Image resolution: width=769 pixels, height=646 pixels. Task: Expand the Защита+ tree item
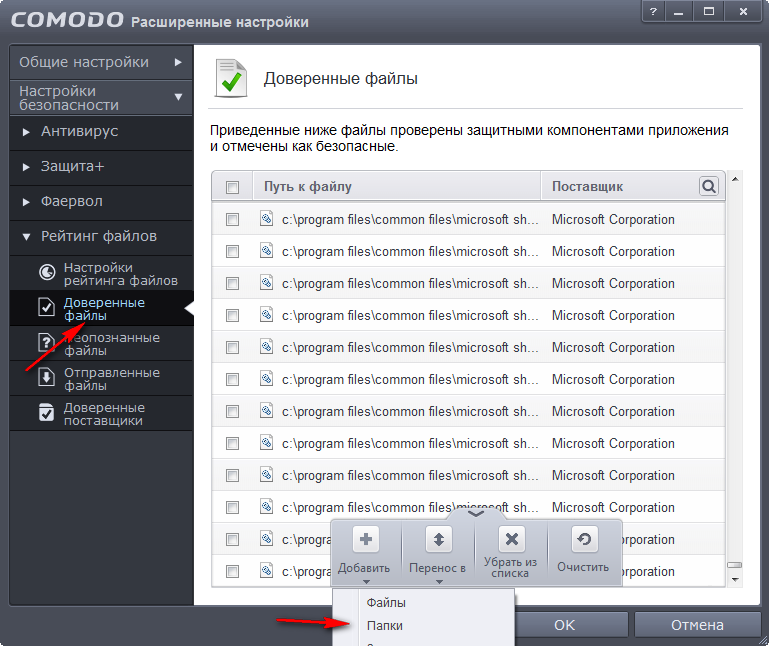[x=26, y=167]
